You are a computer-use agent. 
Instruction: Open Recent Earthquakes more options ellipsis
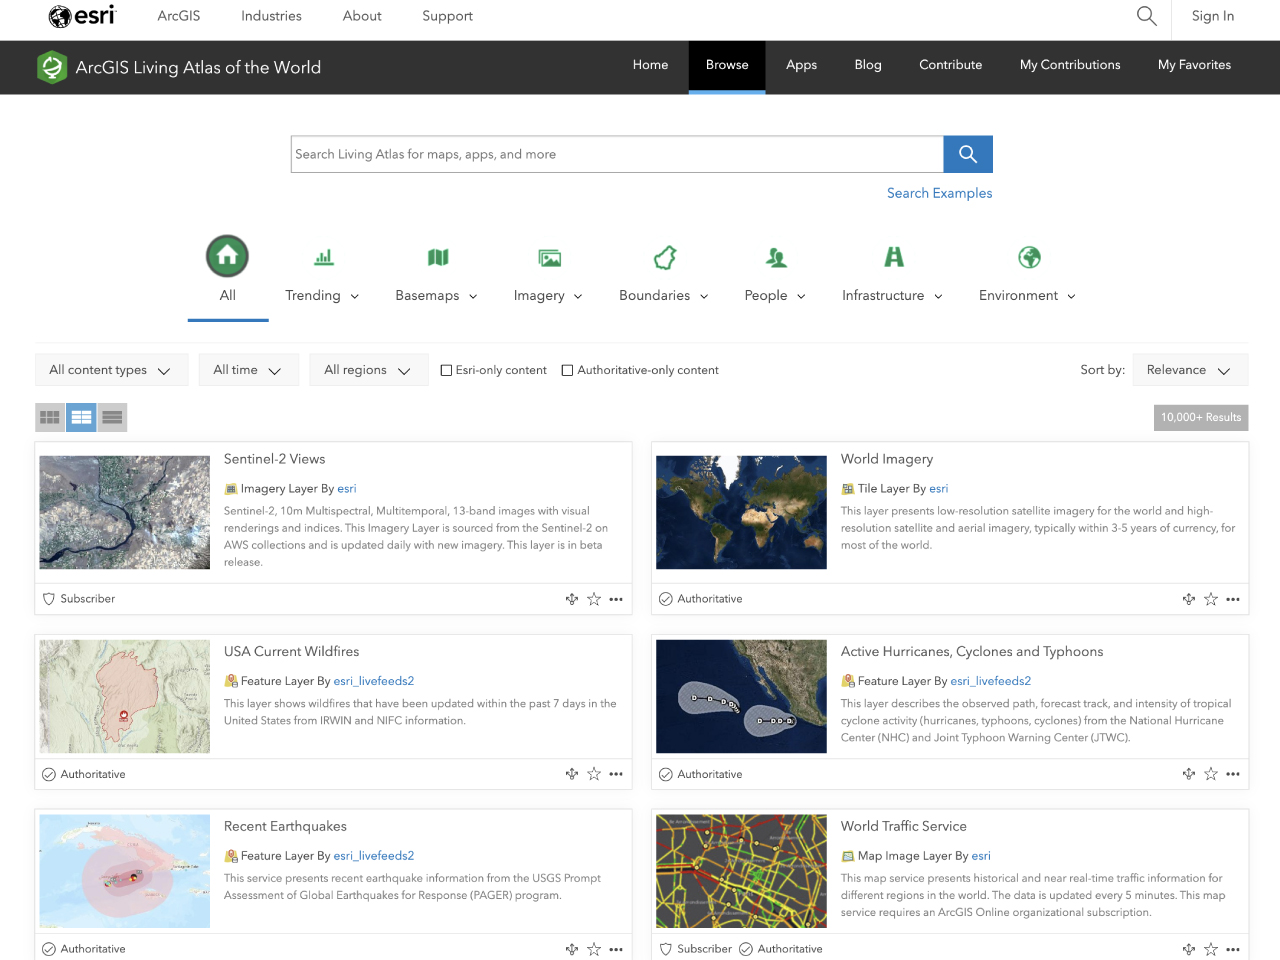click(616, 949)
